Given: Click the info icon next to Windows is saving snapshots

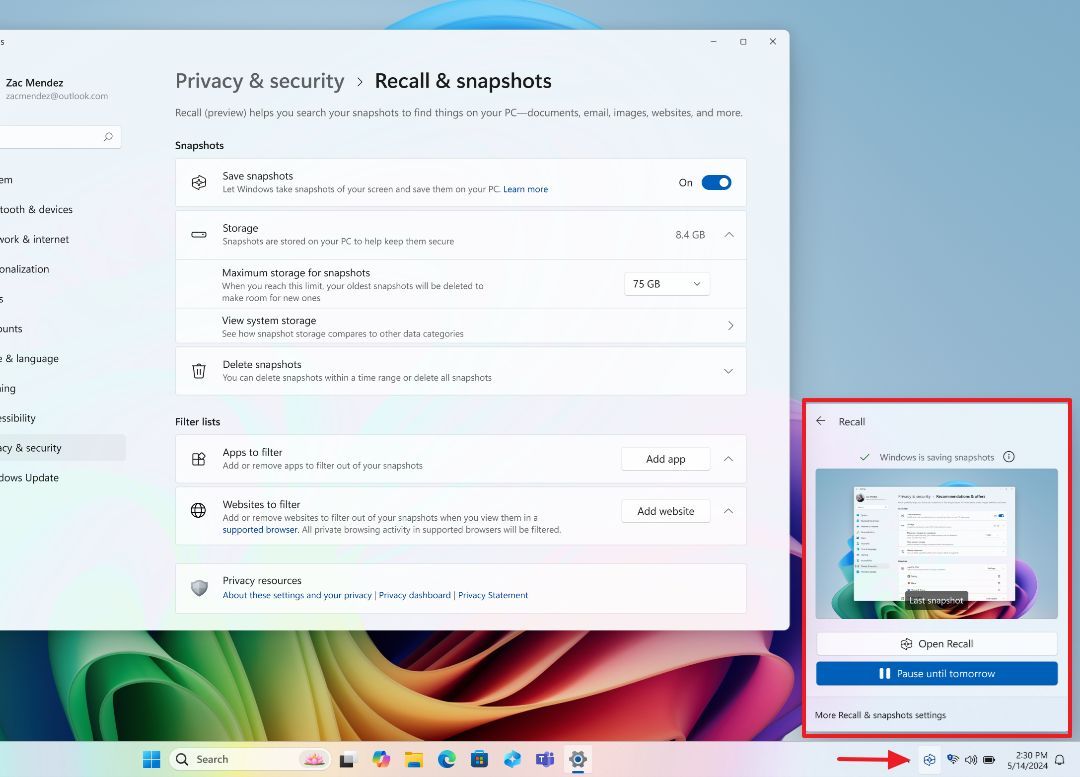Looking at the screenshot, I should point(1009,456).
